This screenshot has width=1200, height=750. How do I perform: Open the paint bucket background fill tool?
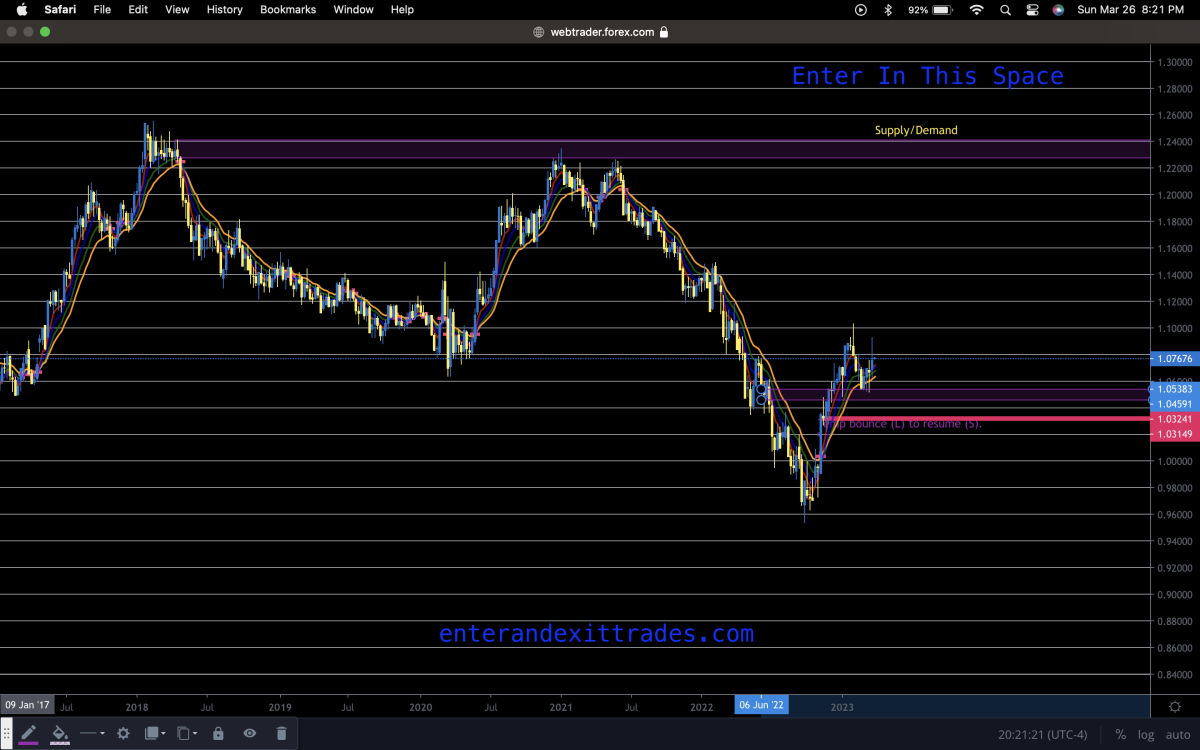click(60, 733)
